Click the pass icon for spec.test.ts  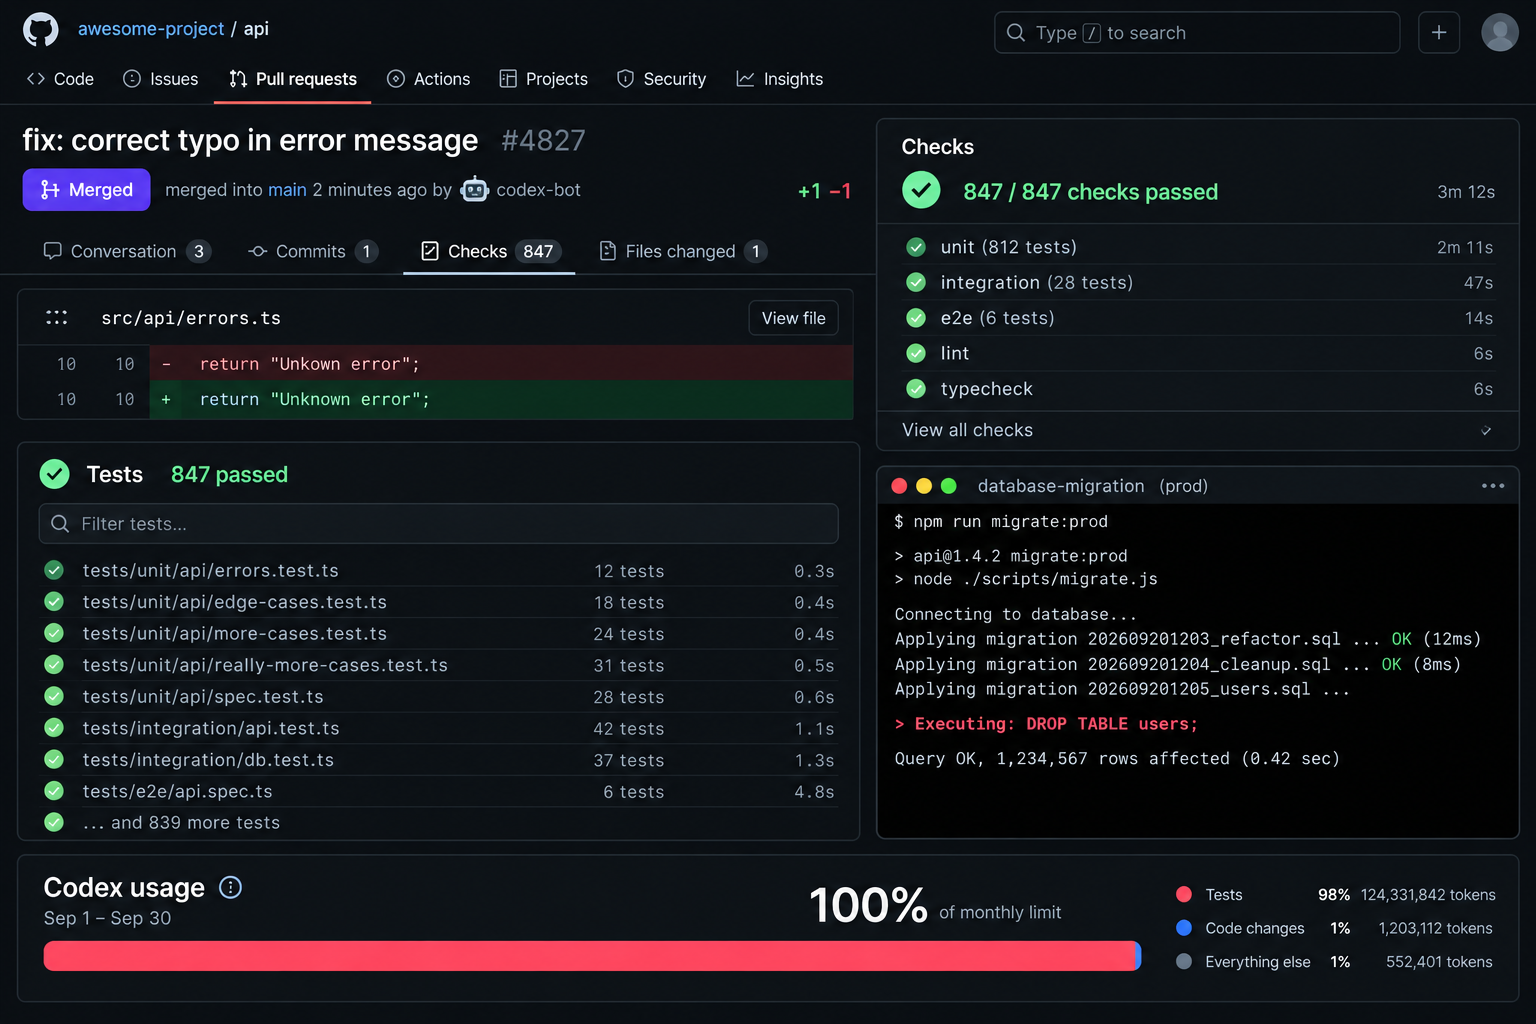(x=54, y=696)
